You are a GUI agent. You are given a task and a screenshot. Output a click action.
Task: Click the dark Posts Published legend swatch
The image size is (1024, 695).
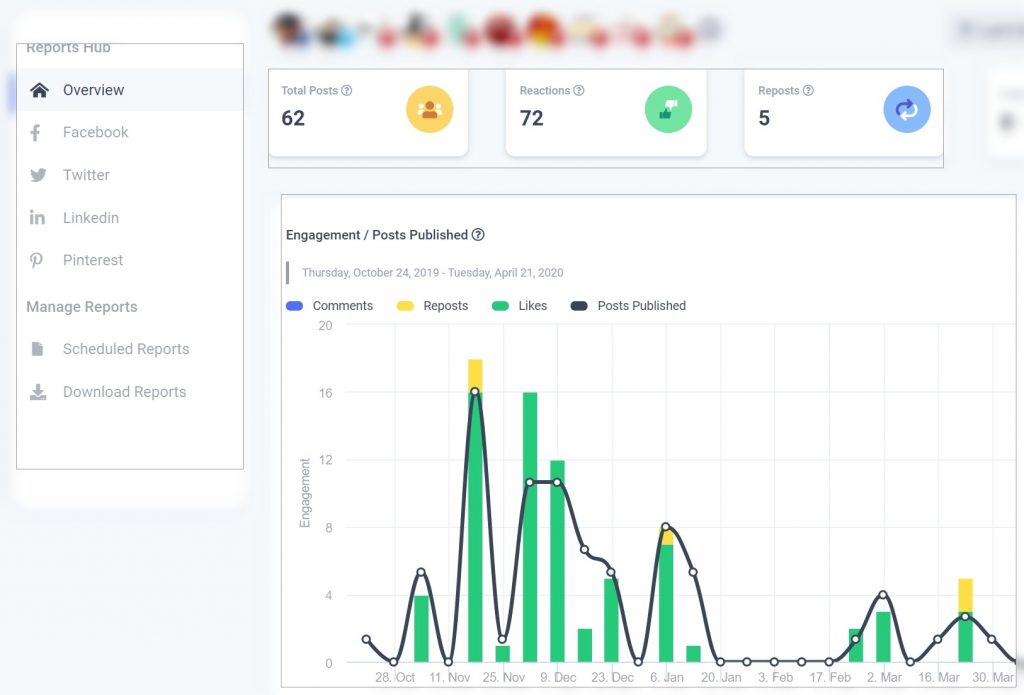(579, 306)
